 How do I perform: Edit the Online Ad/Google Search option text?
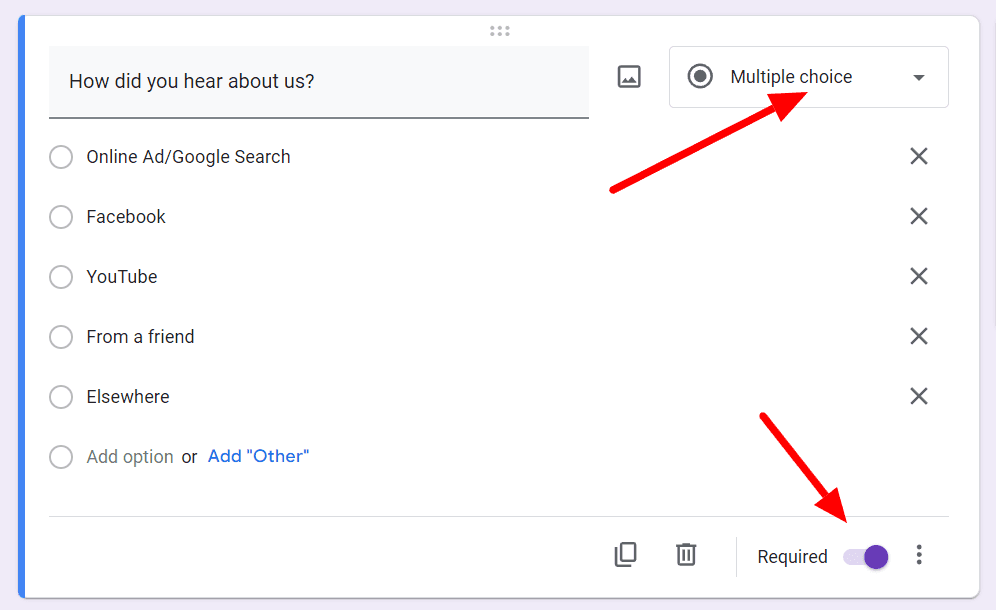[188, 157]
